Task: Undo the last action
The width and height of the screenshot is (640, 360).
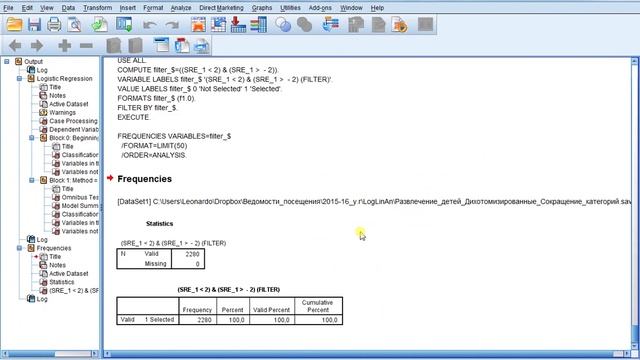Action: (150, 25)
